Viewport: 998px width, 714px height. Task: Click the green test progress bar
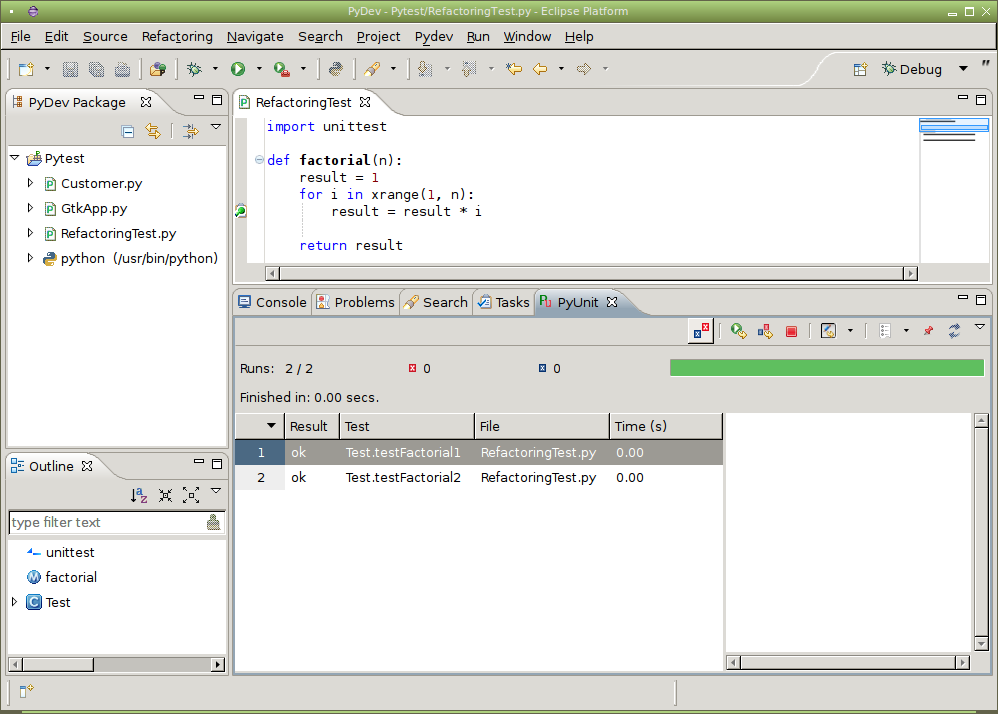[827, 368]
